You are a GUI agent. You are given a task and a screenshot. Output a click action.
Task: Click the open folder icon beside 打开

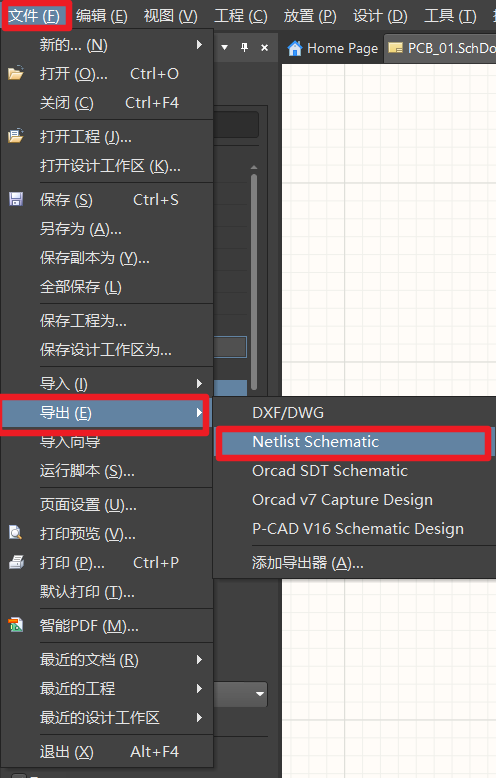point(15,74)
